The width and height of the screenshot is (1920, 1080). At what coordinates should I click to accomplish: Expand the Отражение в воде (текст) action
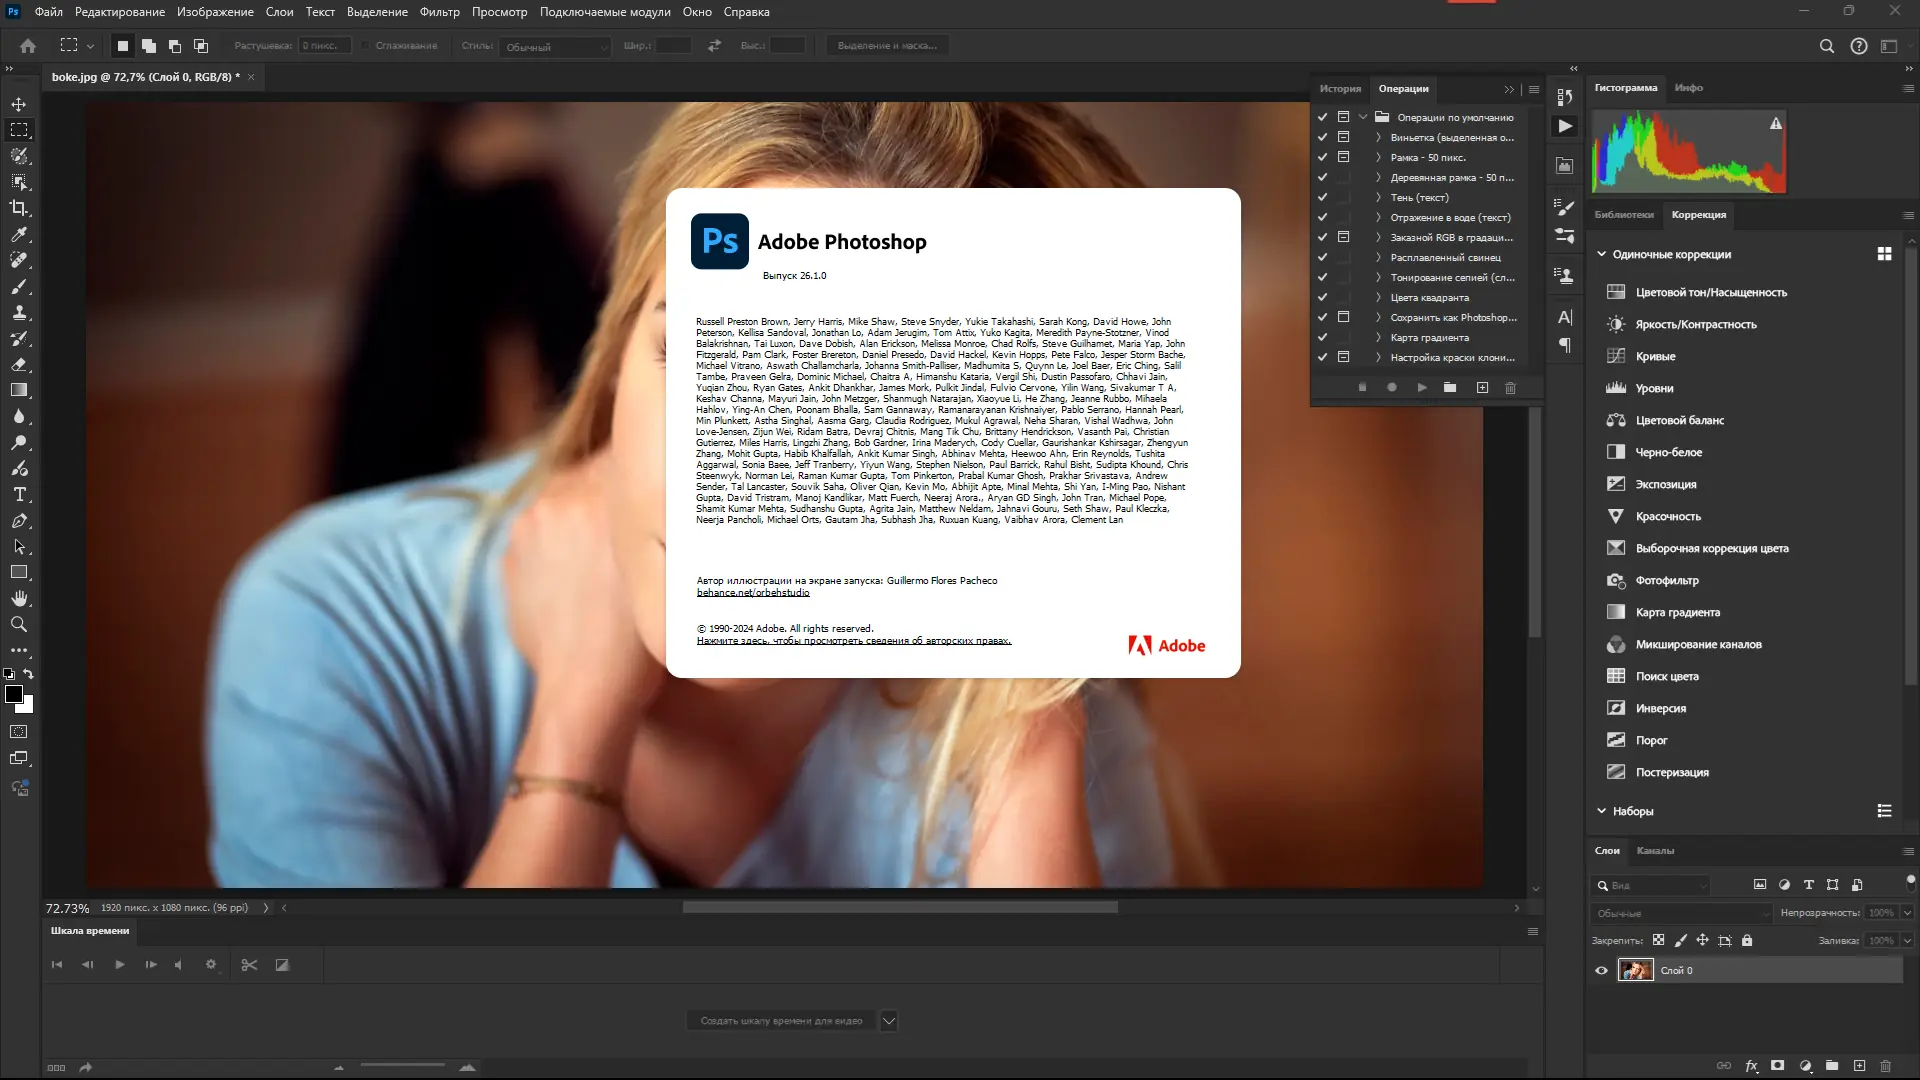tap(1377, 217)
